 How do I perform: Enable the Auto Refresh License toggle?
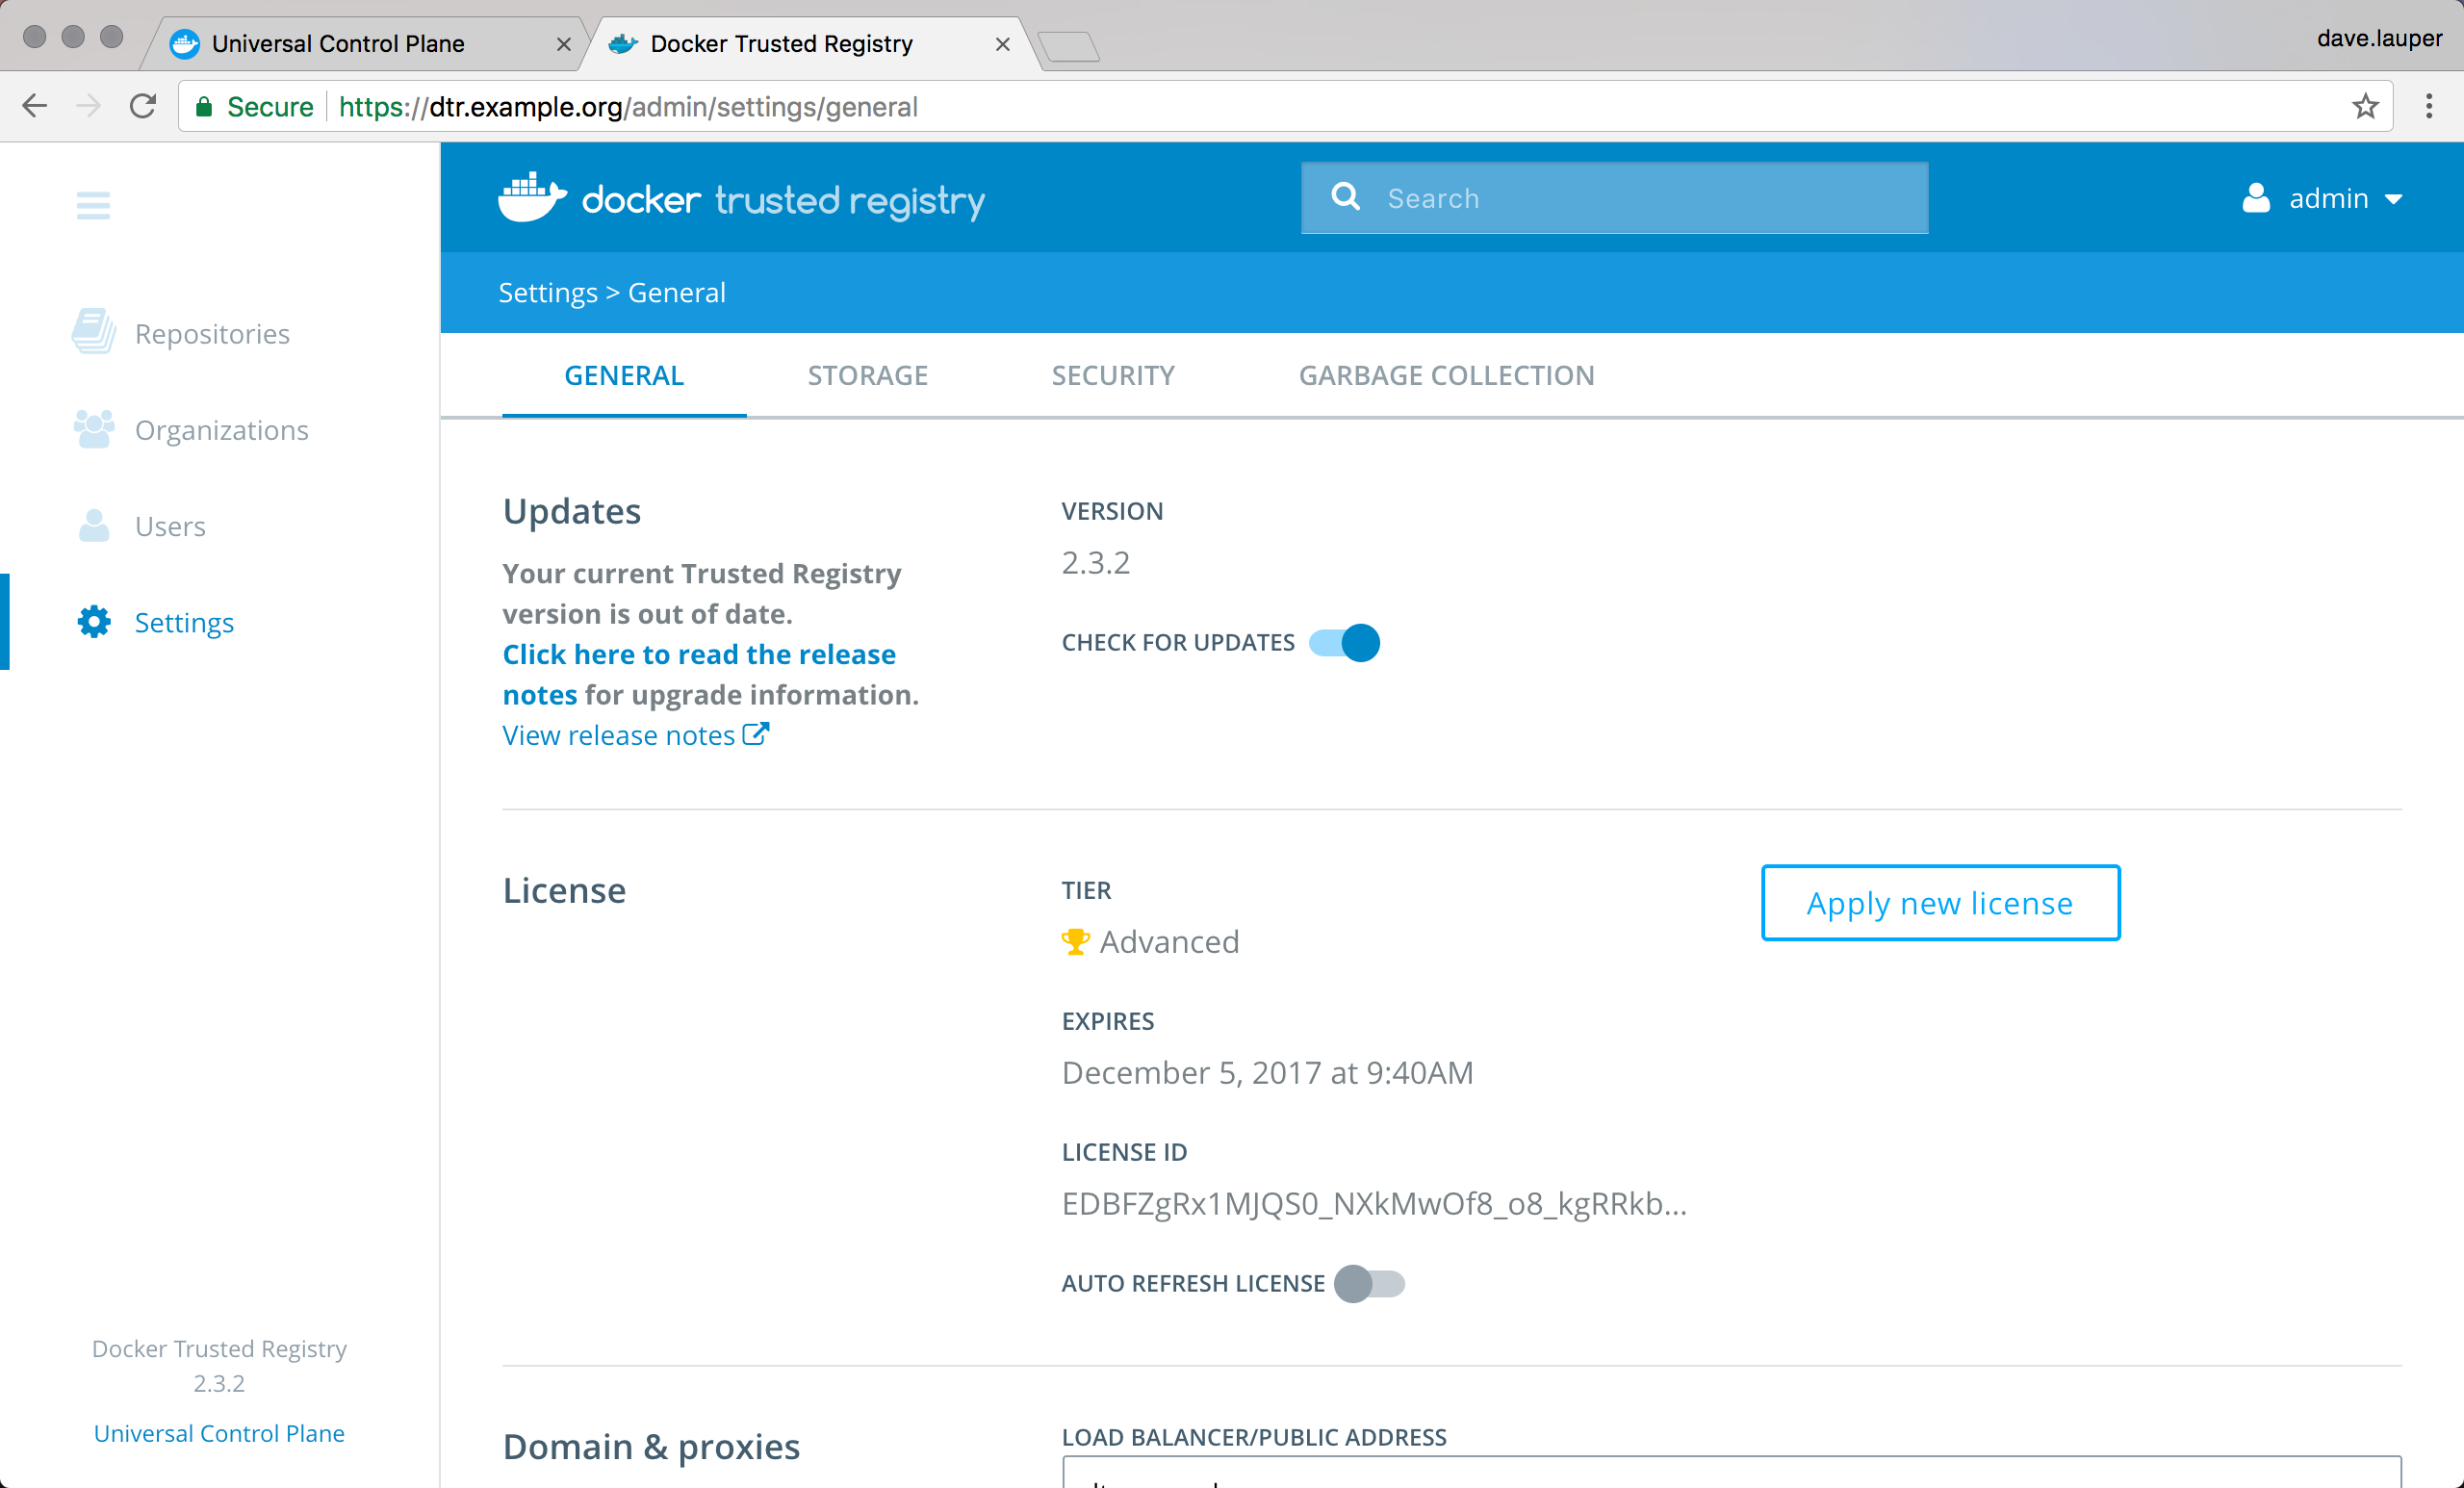click(1371, 1284)
